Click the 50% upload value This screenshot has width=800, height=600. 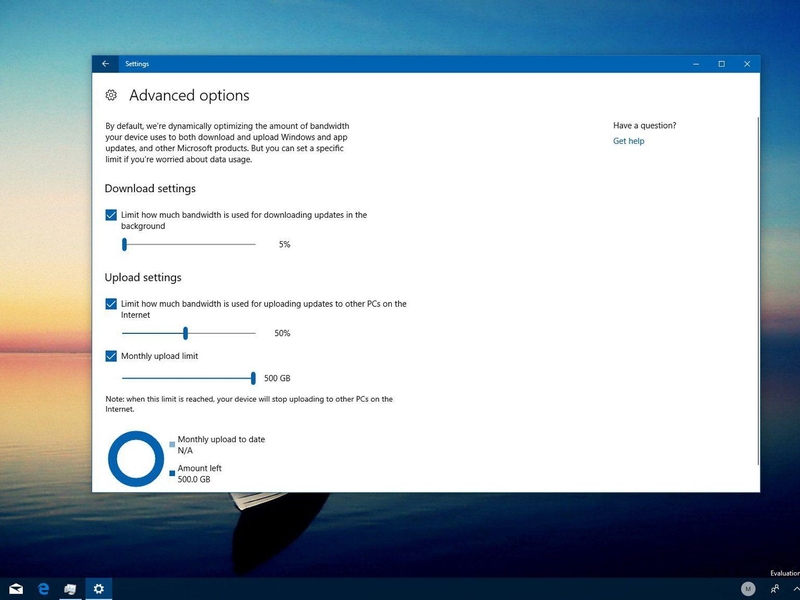282,333
